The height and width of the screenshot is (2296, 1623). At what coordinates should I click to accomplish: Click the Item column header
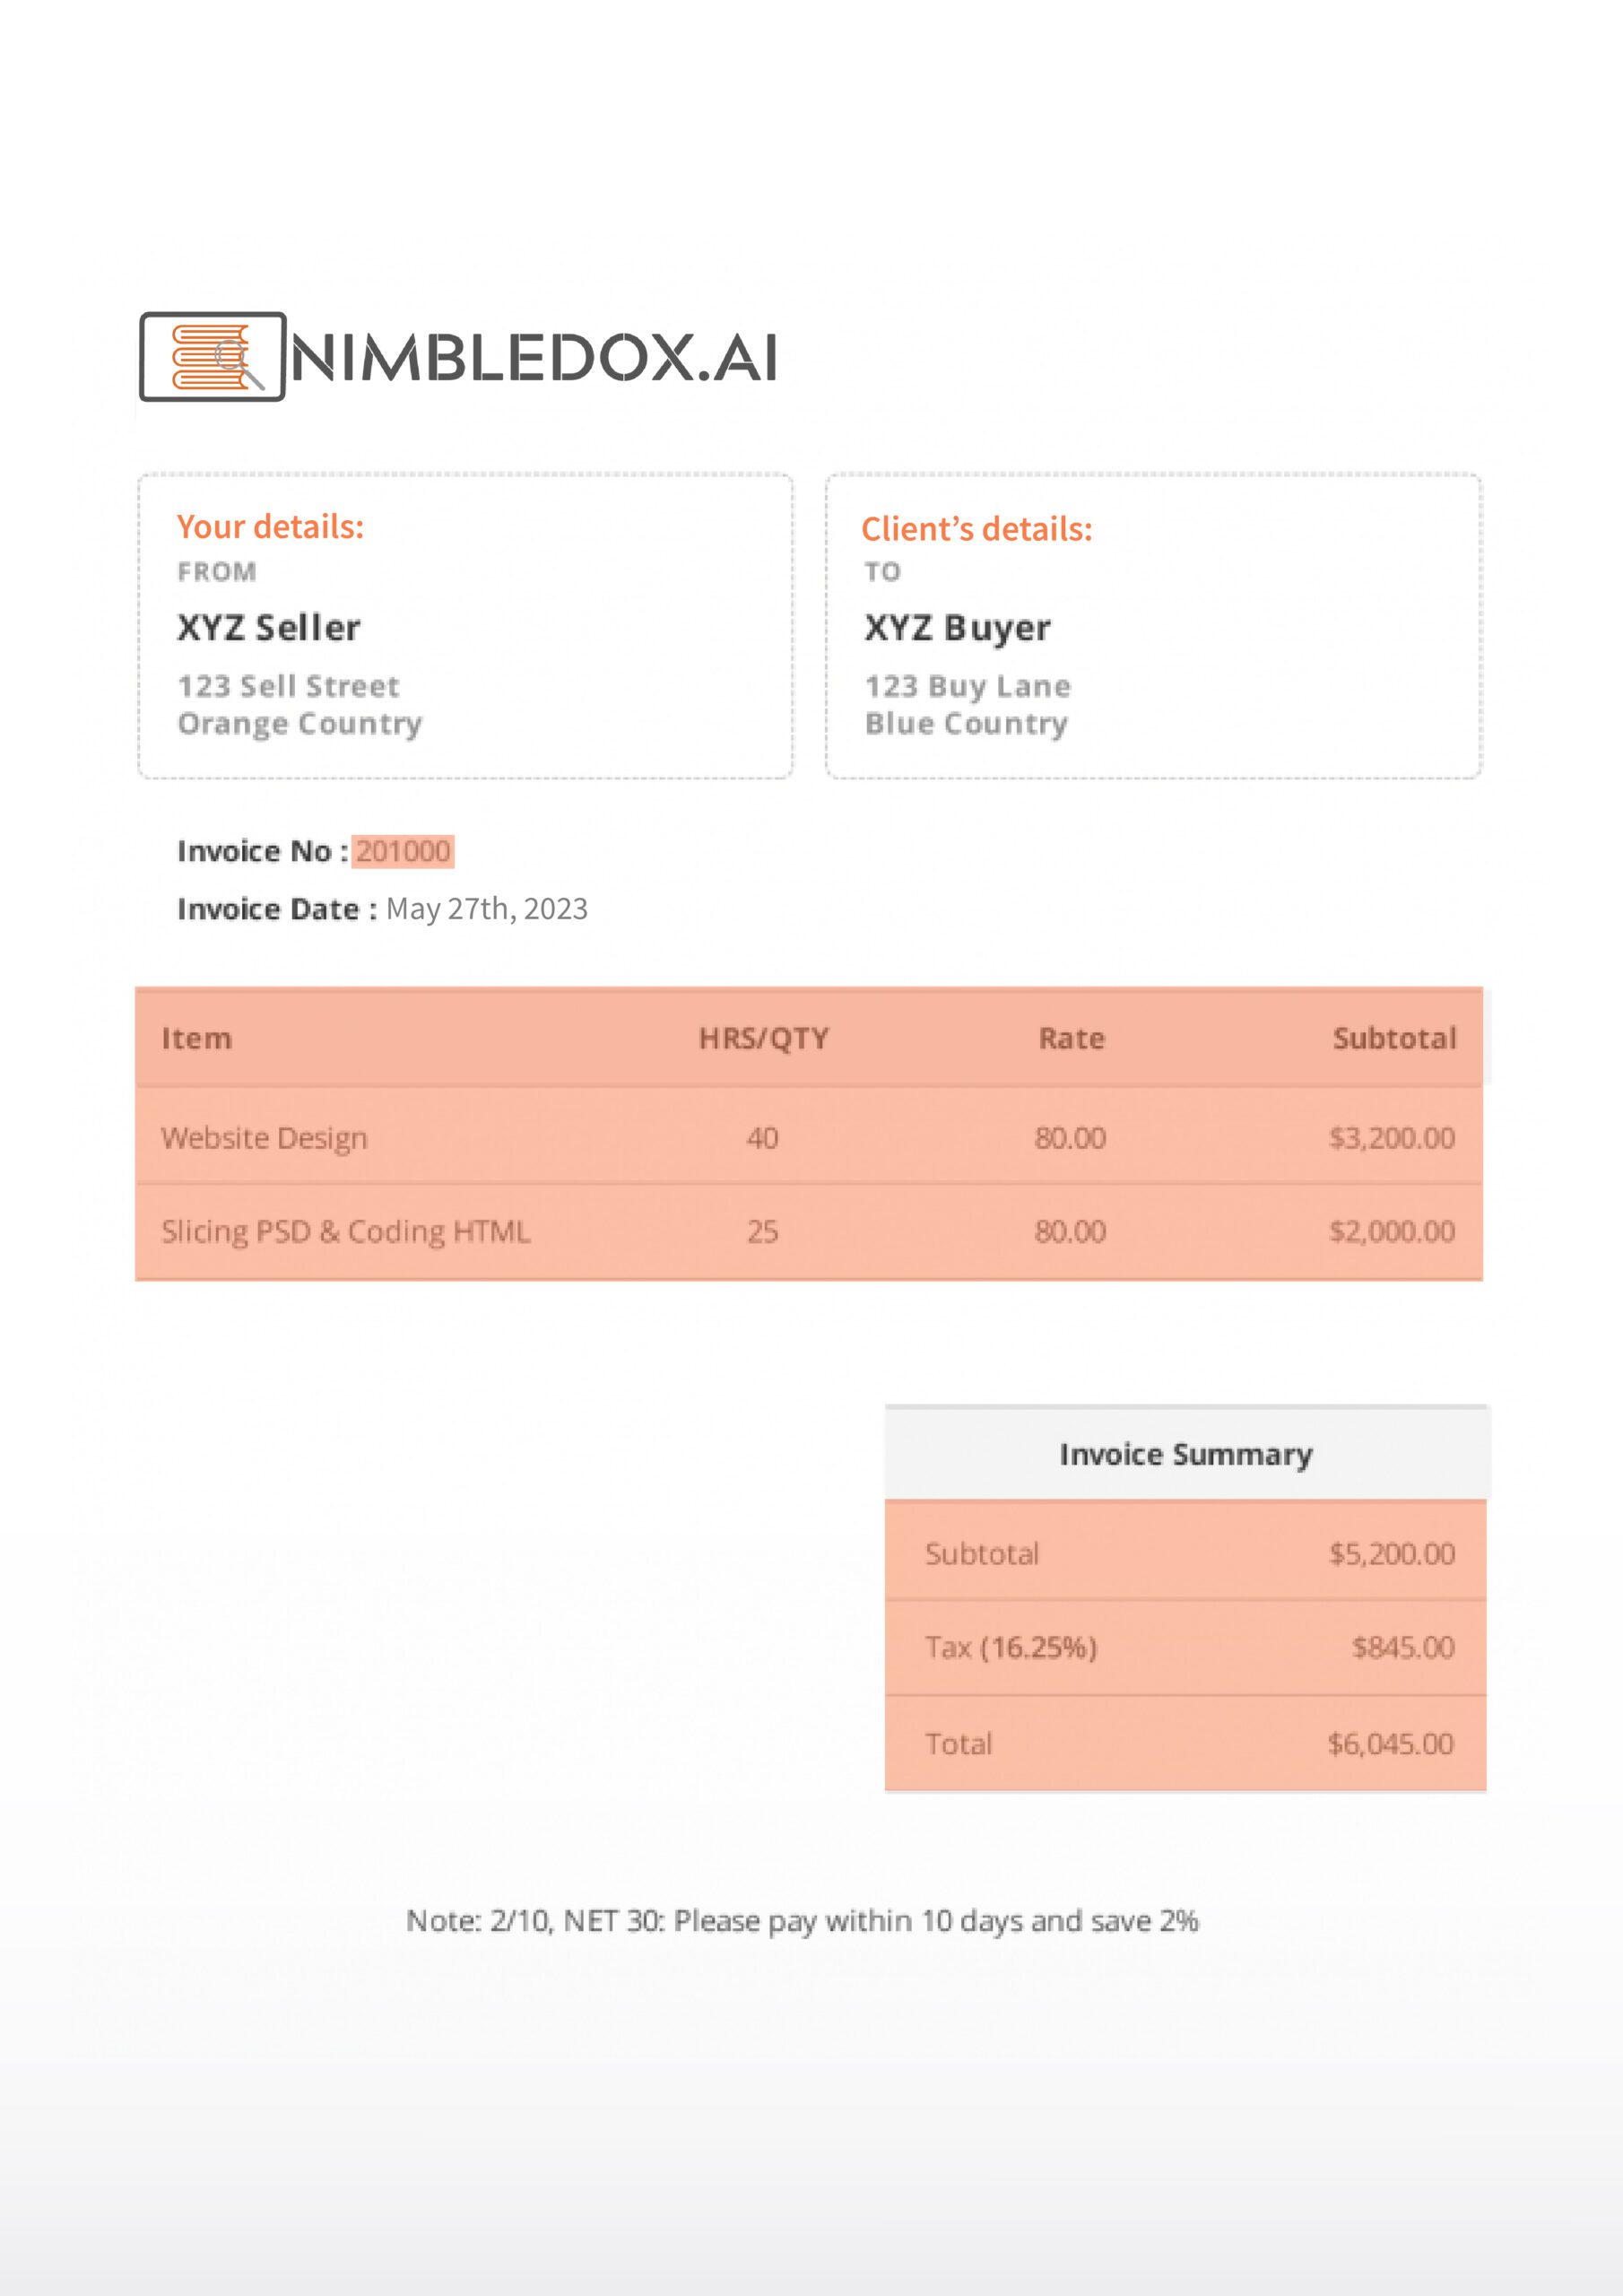pyautogui.click(x=196, y=1038)
